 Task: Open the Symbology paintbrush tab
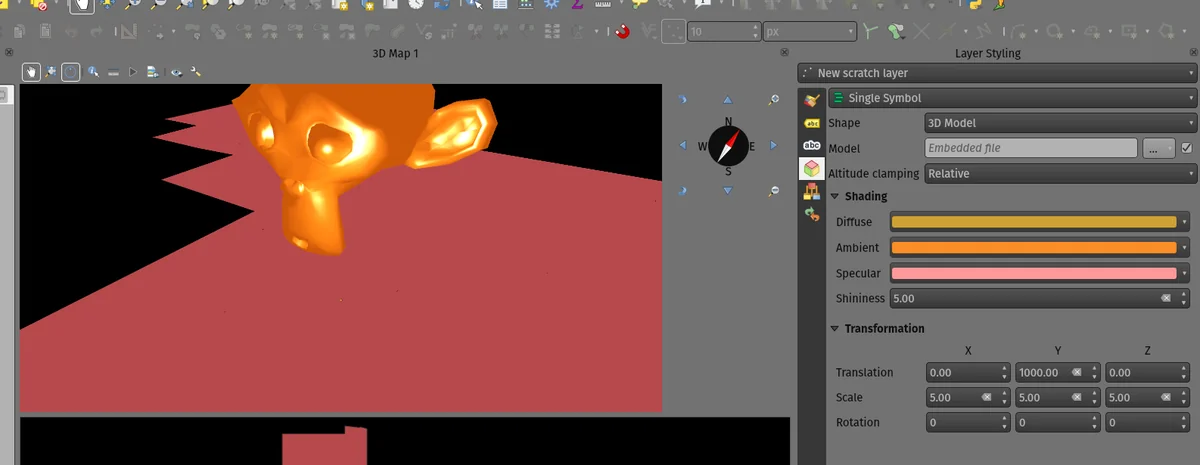(x=812, y=98)
